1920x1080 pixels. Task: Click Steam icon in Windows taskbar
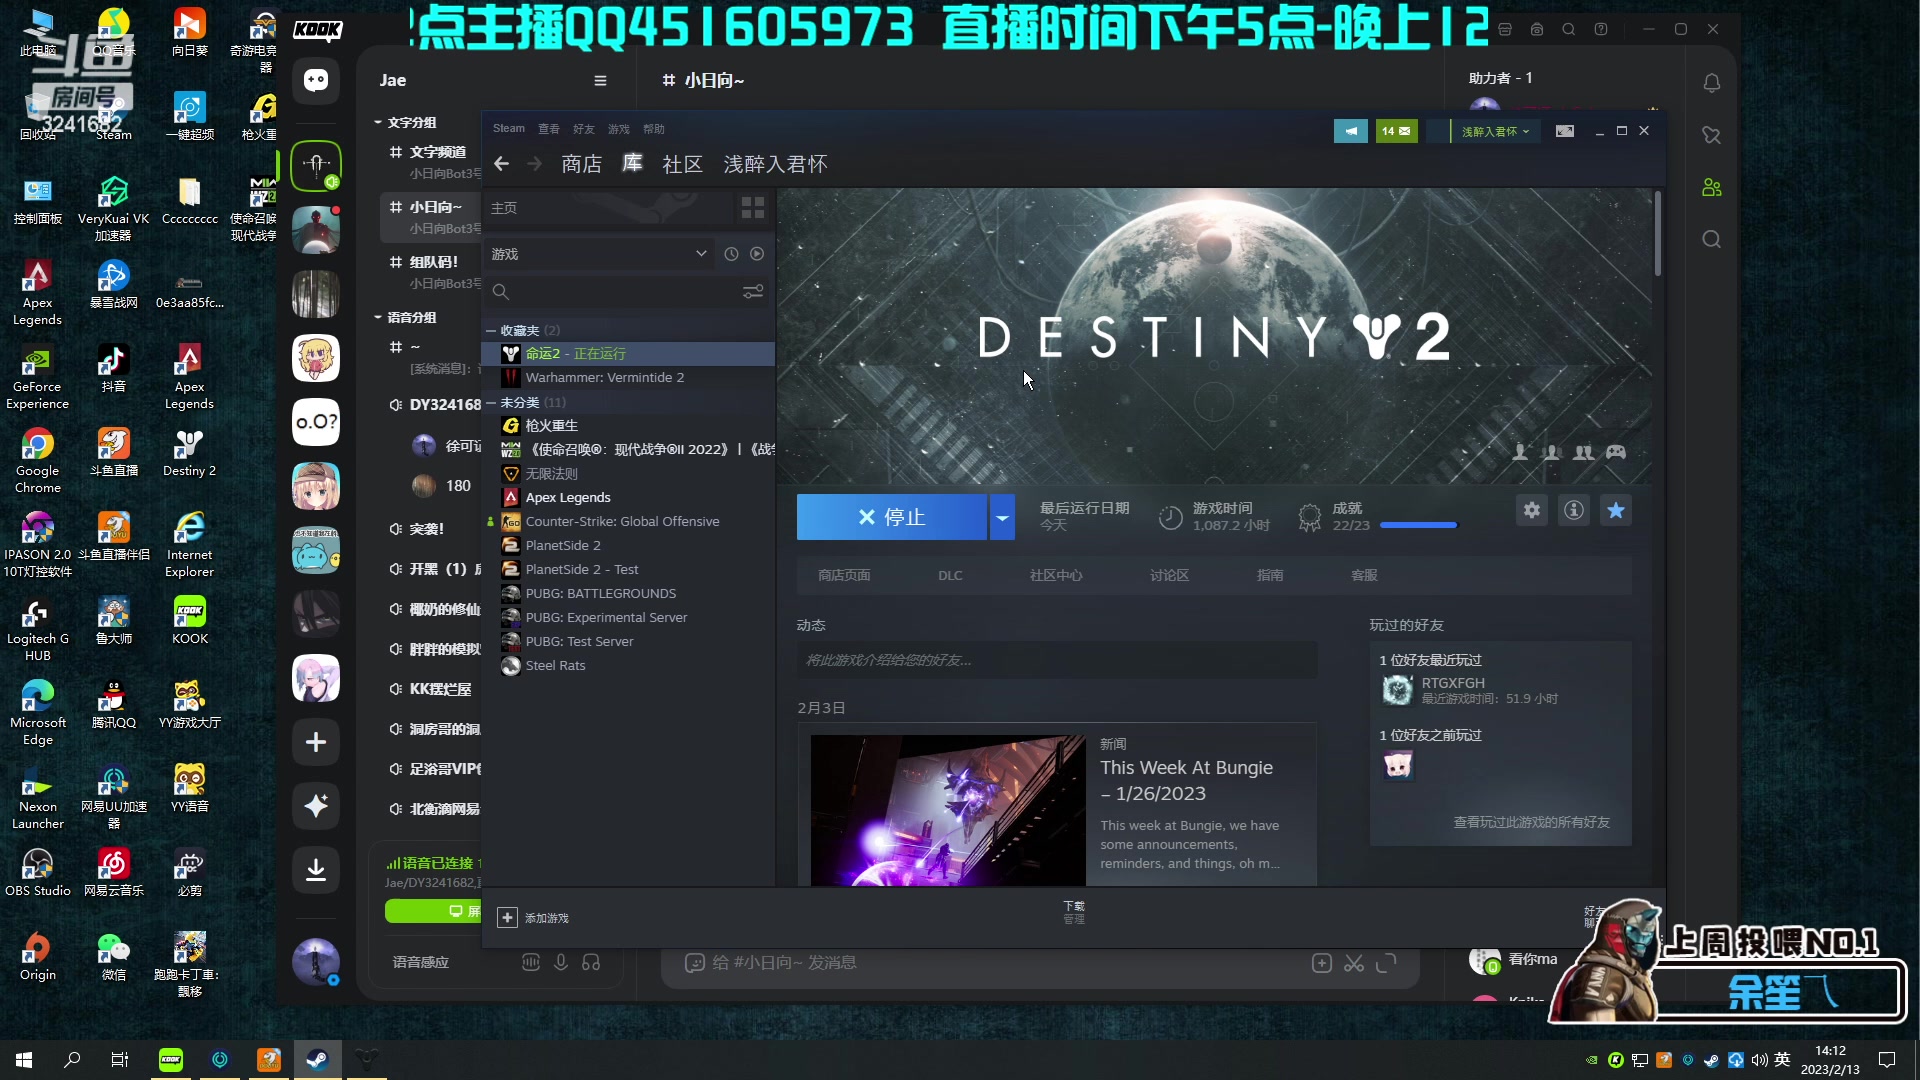pyautogui.click(x=318, y=1059)
